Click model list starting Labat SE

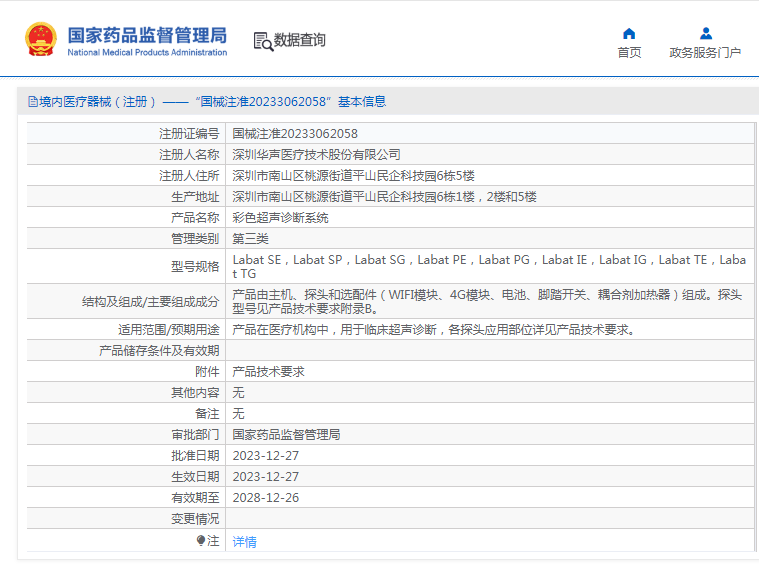489,267
